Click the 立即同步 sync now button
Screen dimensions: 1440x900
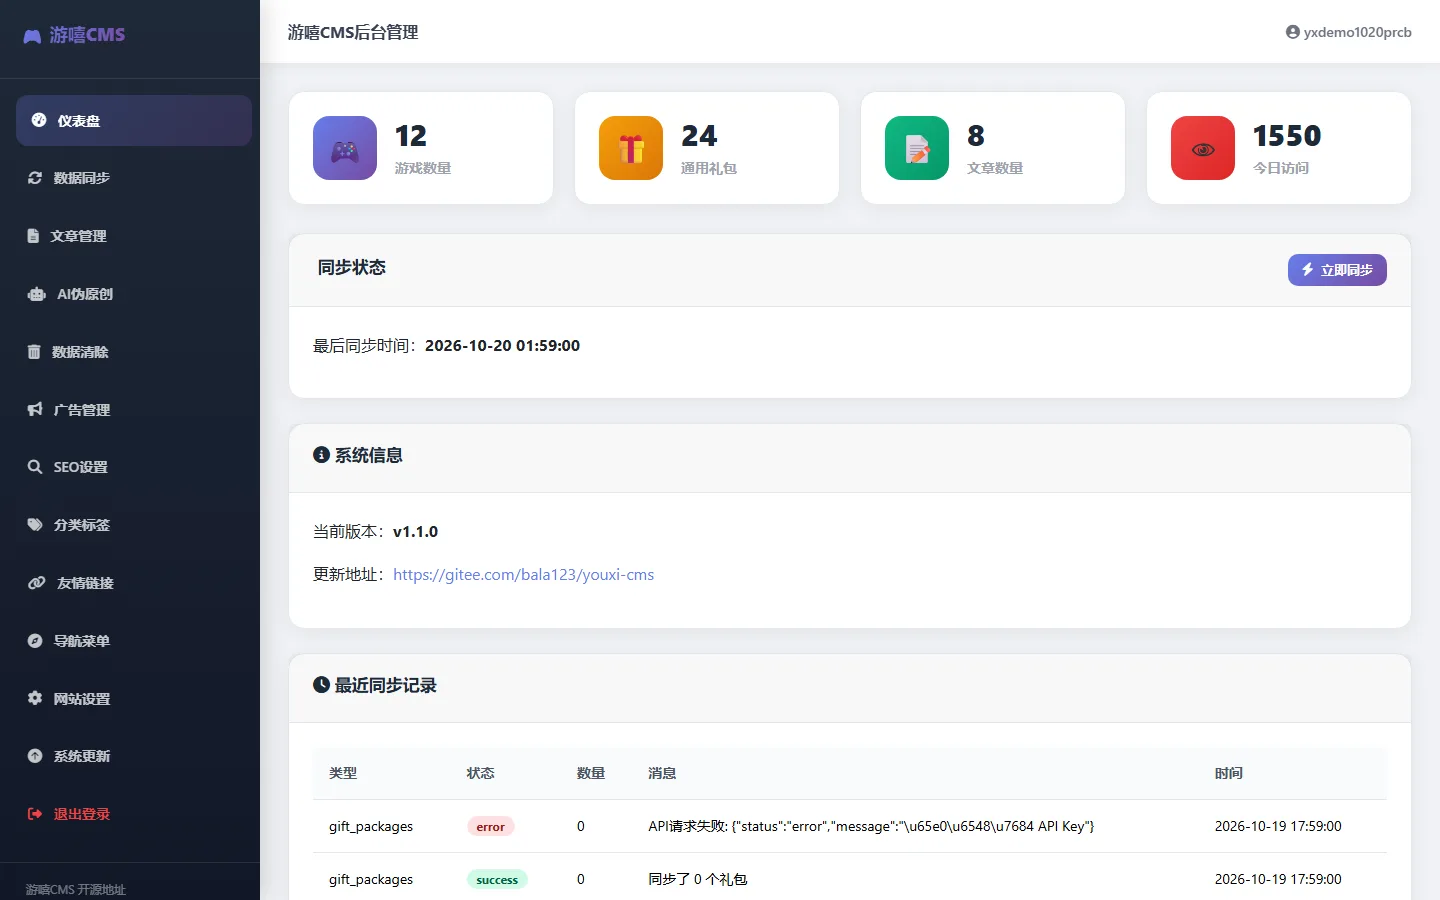[1337, 270]
